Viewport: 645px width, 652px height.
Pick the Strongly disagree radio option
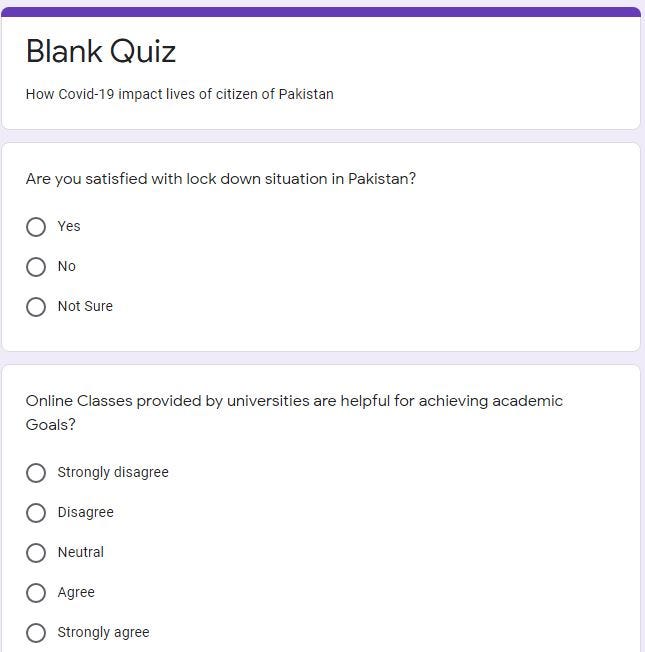click(x=36, y=473)
